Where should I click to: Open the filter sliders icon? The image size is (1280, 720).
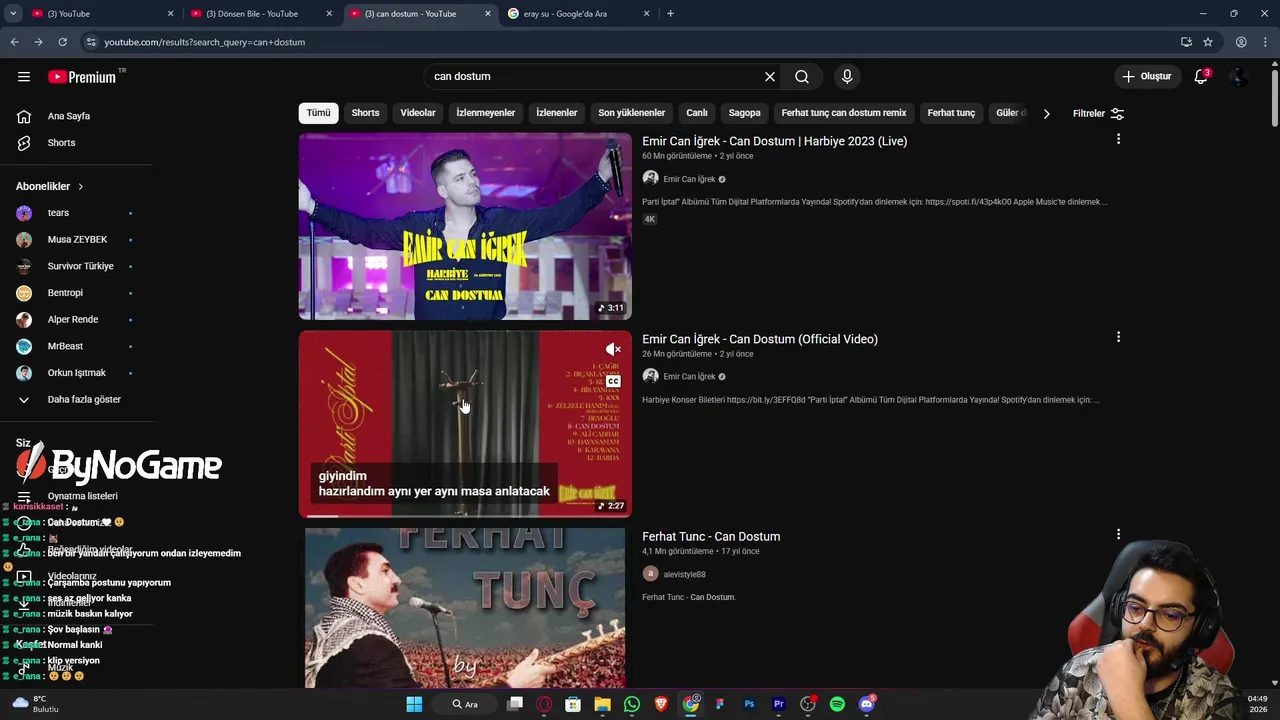click(x=1117, y=114)
